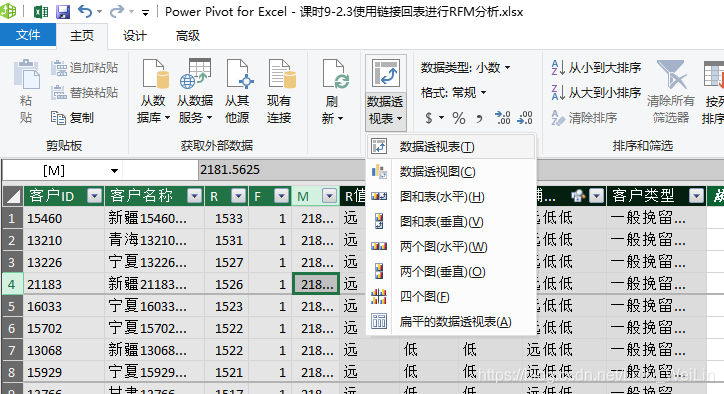Image resolution: width=724 pixels, height=394 pixels.
Task: Open 客户名称 column filter dropdown
Action: pyautogui.click(x=195, y=196)
